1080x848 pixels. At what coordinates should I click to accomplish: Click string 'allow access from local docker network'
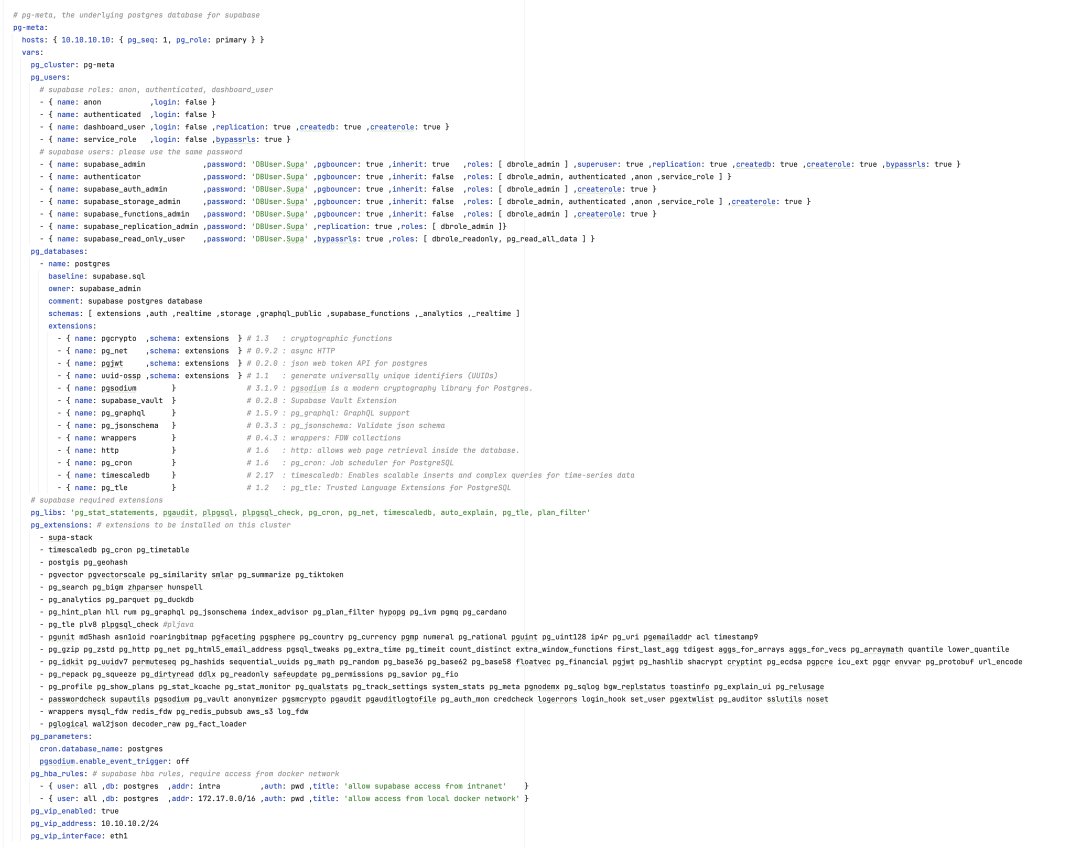tap(432, 799)
